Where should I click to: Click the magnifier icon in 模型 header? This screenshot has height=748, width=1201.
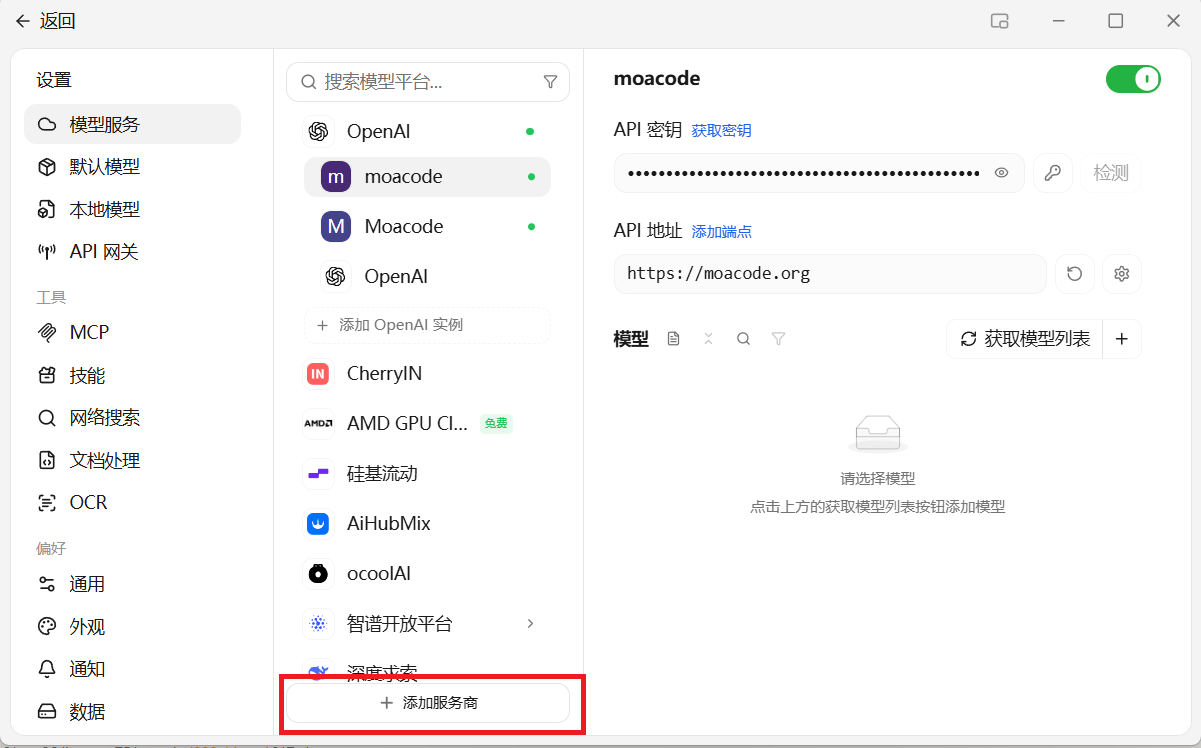pyautogui.click(x=743, y=339)
